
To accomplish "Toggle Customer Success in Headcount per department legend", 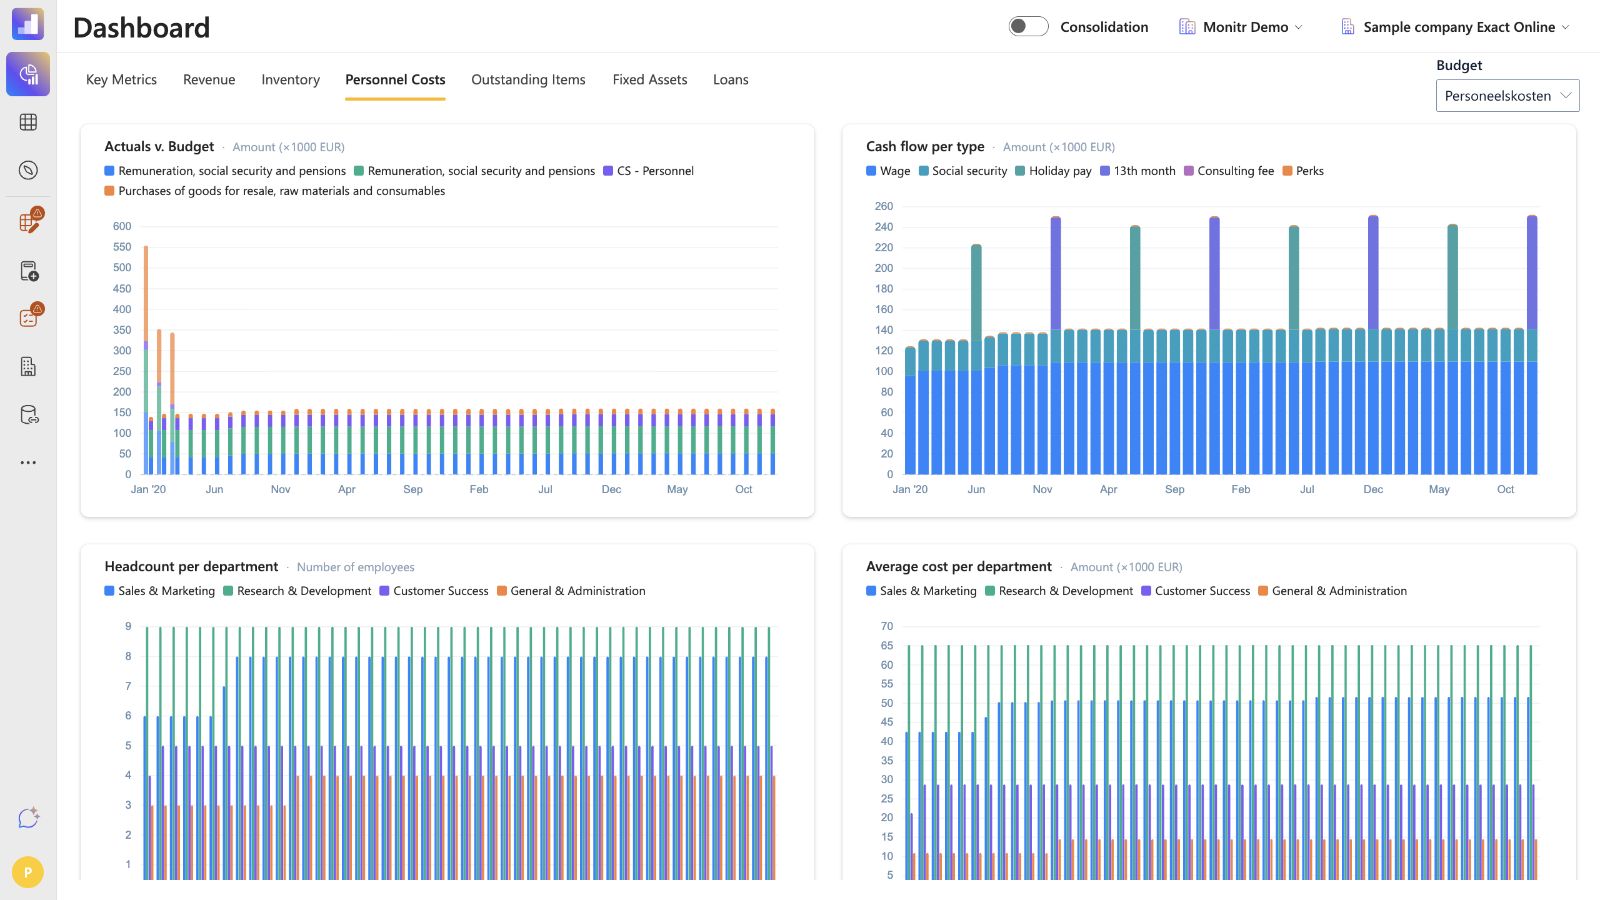I will [434, 591].
